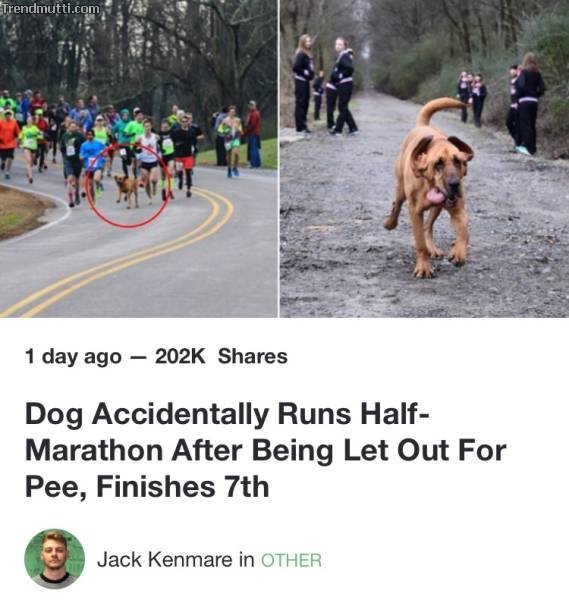Open author Jack Kenmare's name link

click(x=165, y=560)
